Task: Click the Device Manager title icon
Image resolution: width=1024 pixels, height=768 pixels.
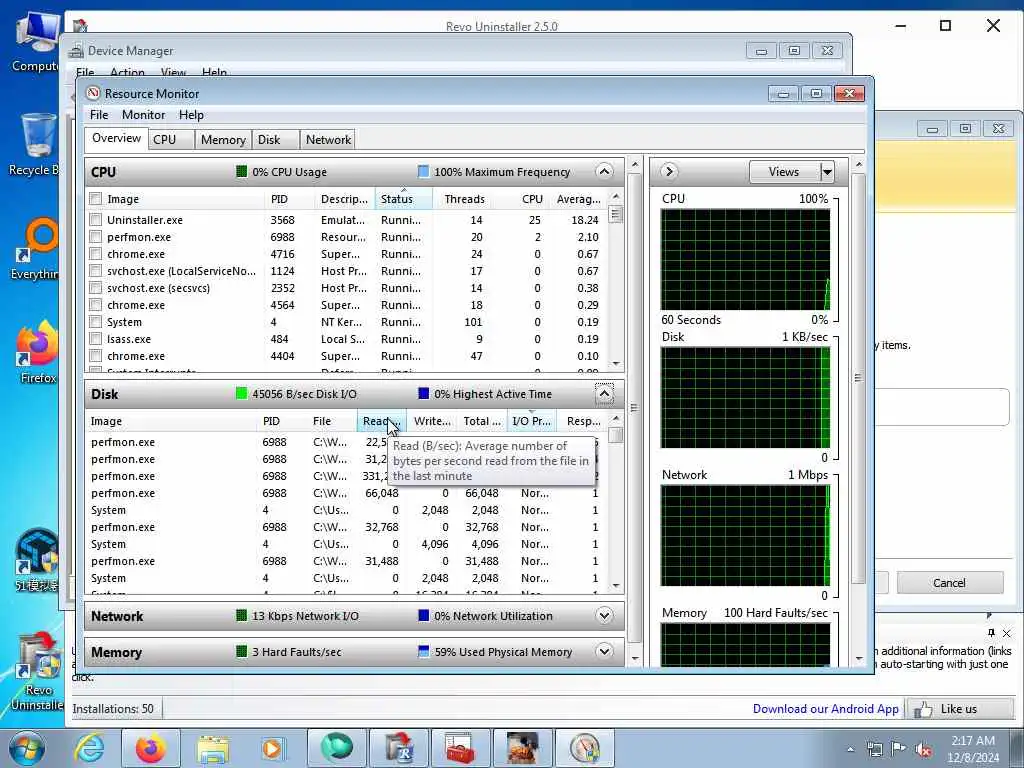Action: coord(77,50)
